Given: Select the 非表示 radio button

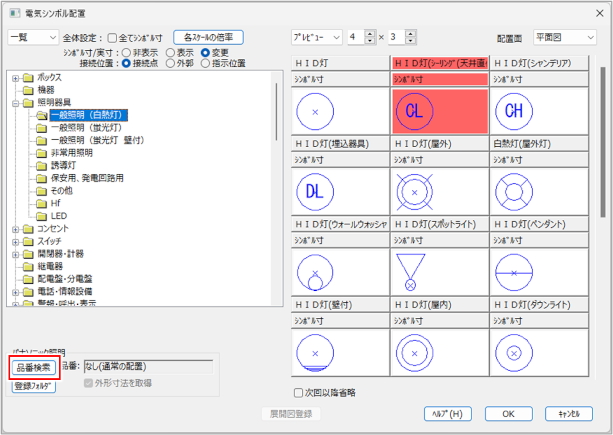Looking at the screenshot, I should tap(125, 52).
